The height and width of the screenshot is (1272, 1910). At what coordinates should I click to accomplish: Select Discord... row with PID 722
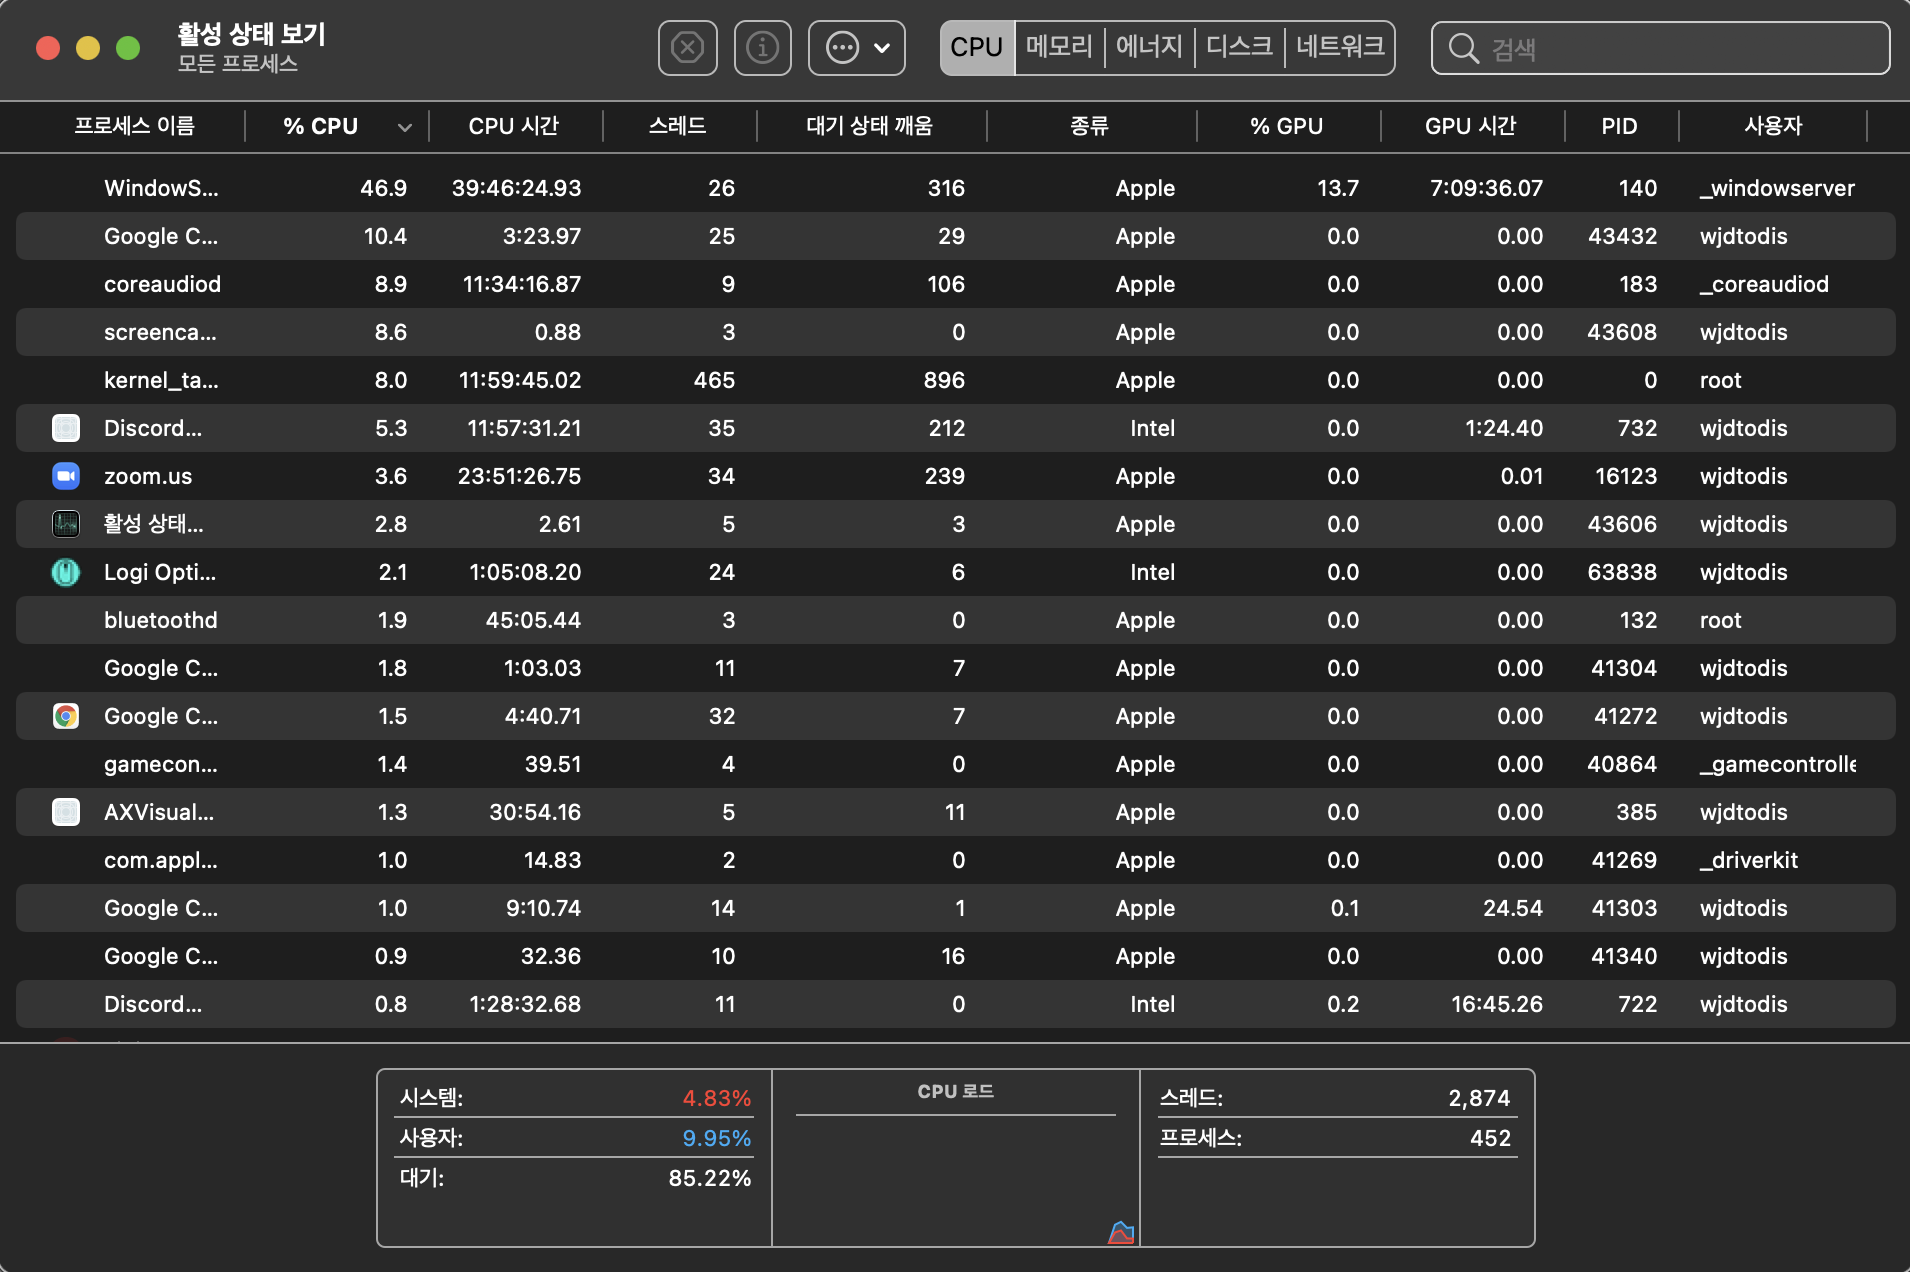(x=955, y=1004)
